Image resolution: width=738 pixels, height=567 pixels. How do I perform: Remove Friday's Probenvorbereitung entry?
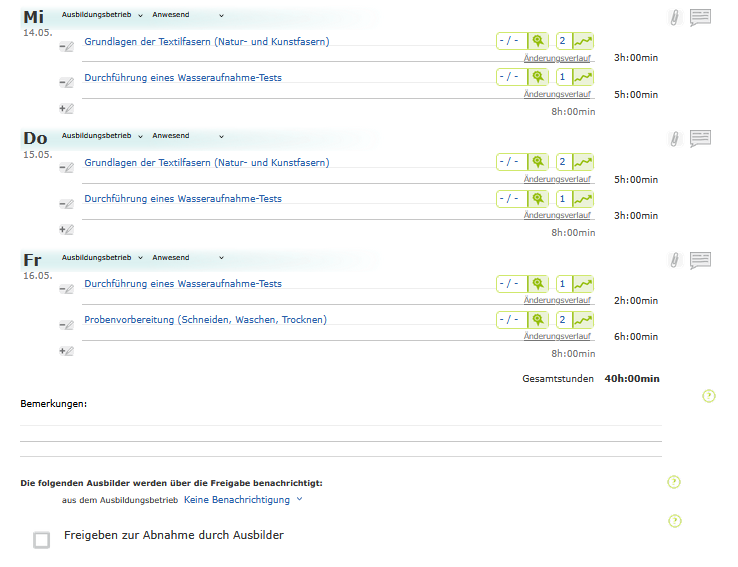[66, 325]
